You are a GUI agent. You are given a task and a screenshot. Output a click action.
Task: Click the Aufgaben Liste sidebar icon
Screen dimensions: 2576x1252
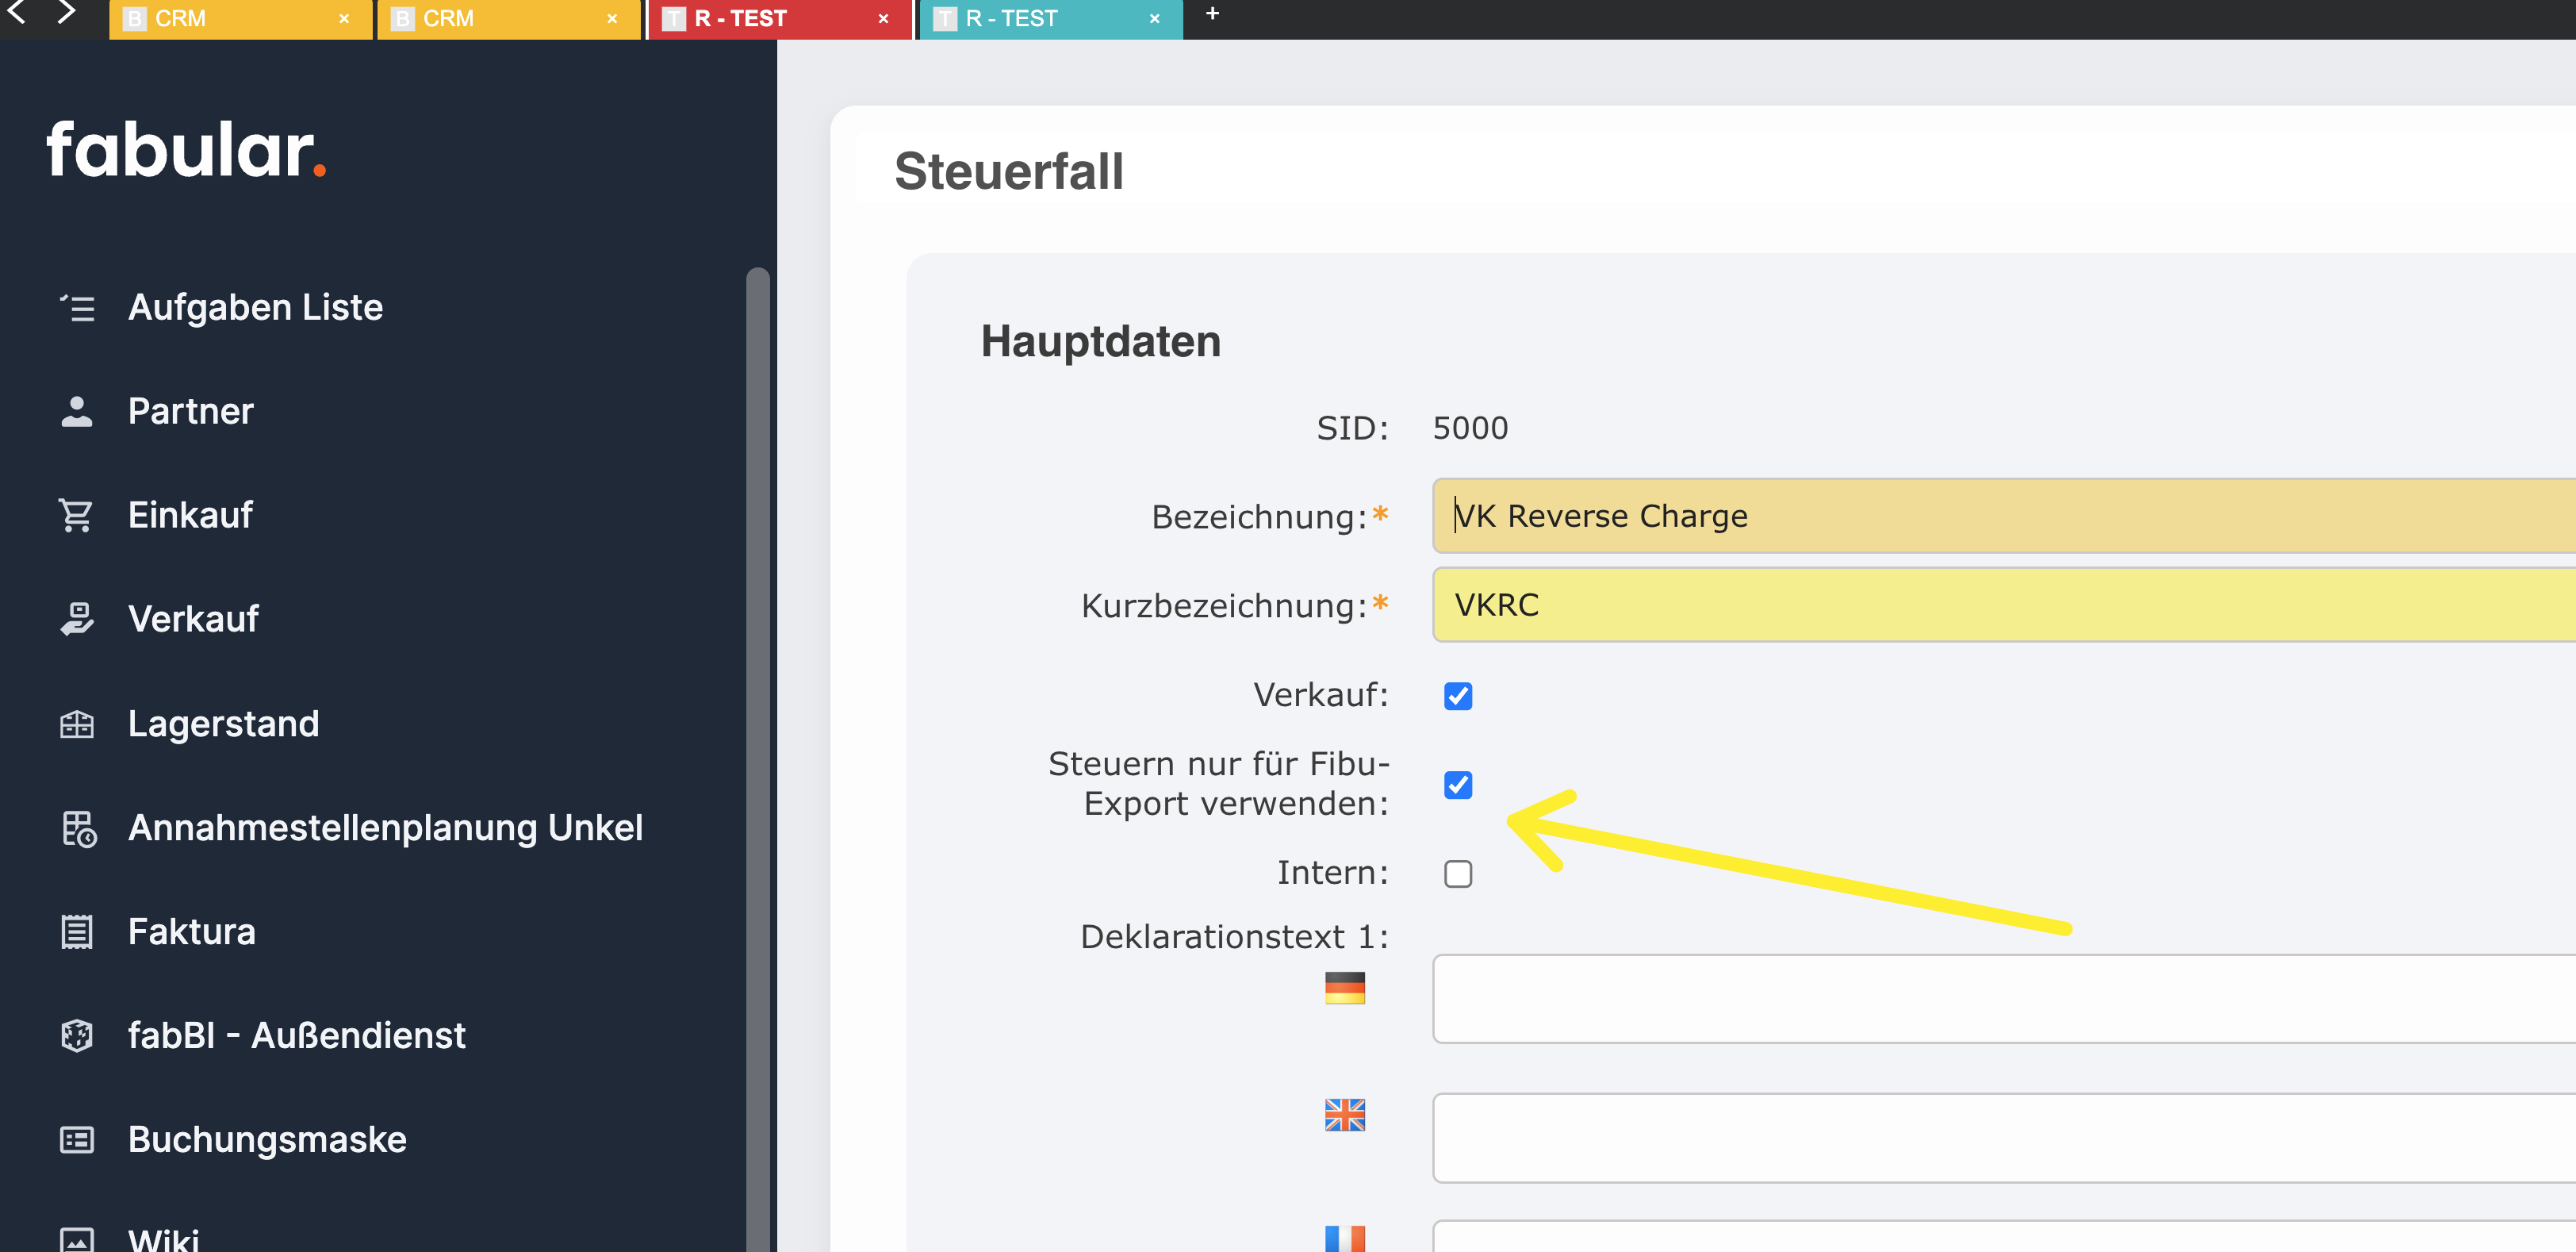click(77, 307)
